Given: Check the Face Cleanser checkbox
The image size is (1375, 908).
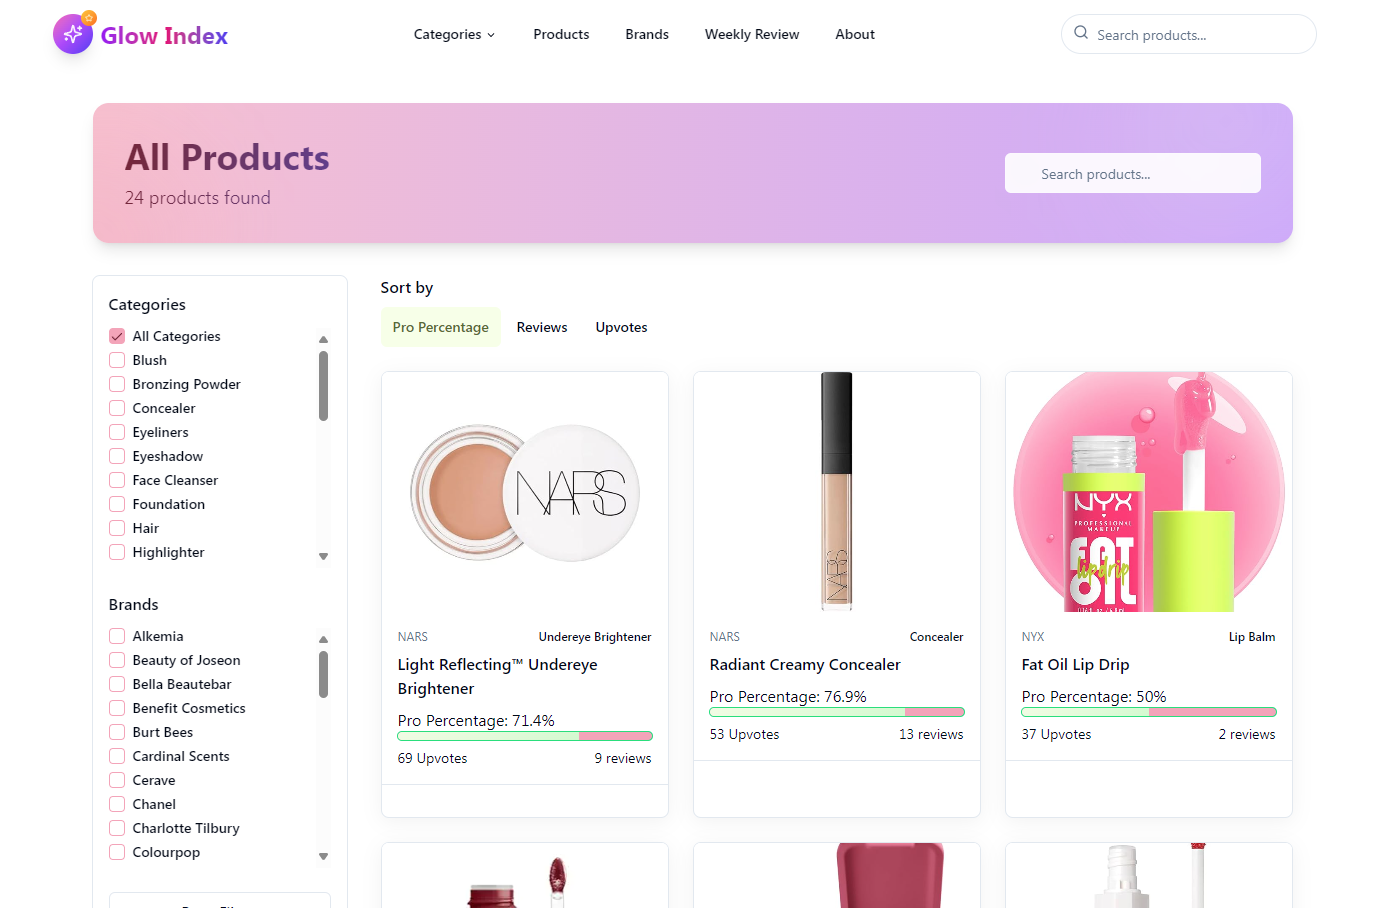Looking at the screenshot, I should coord(117,480).
